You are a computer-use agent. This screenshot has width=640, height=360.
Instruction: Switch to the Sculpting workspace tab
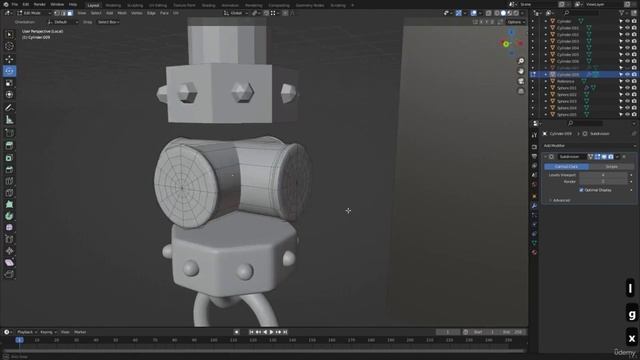click(x=135, y=5)
